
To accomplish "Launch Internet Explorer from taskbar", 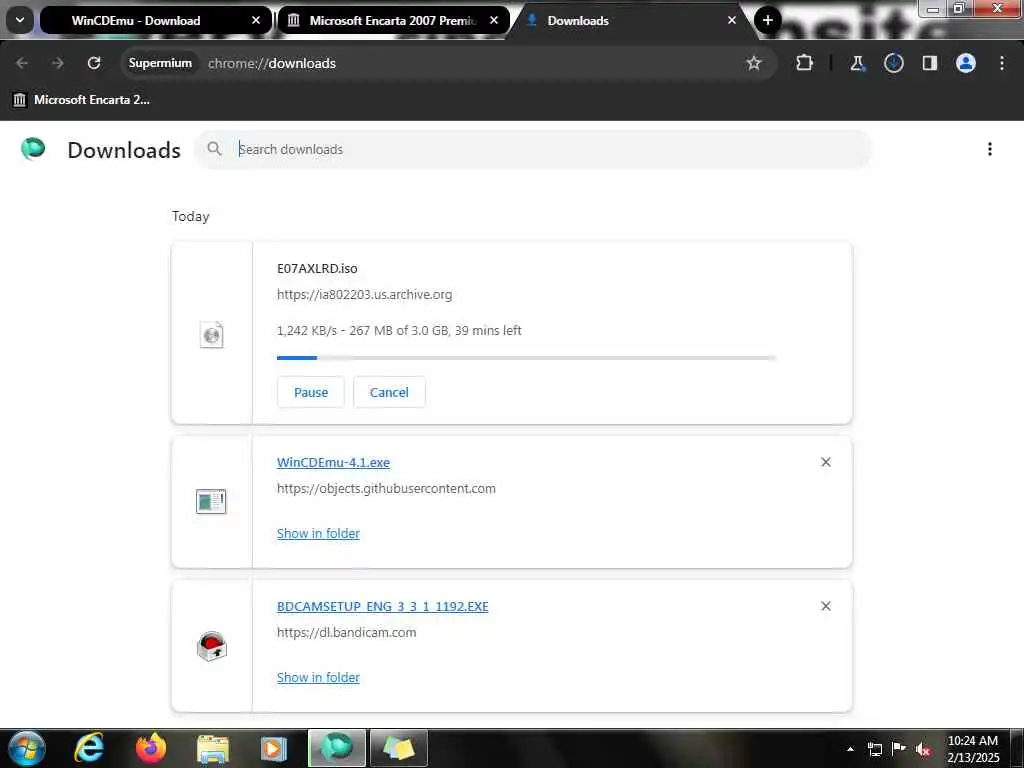I will [x=89, y=748].
